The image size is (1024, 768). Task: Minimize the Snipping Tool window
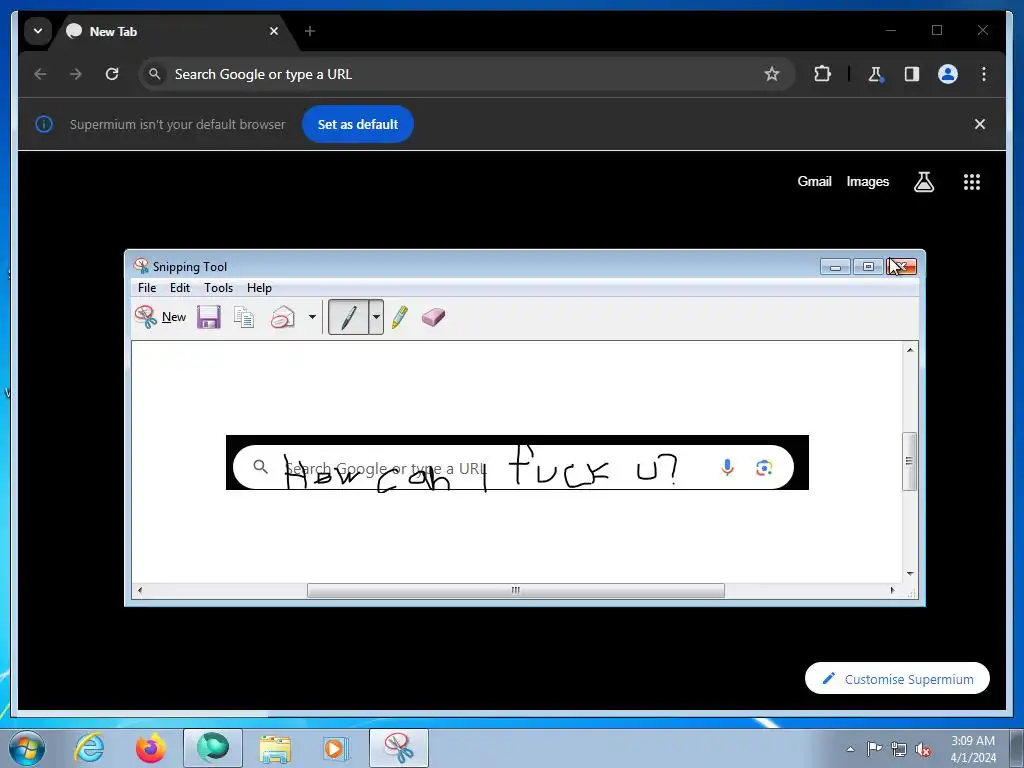(x=835, y=266)
